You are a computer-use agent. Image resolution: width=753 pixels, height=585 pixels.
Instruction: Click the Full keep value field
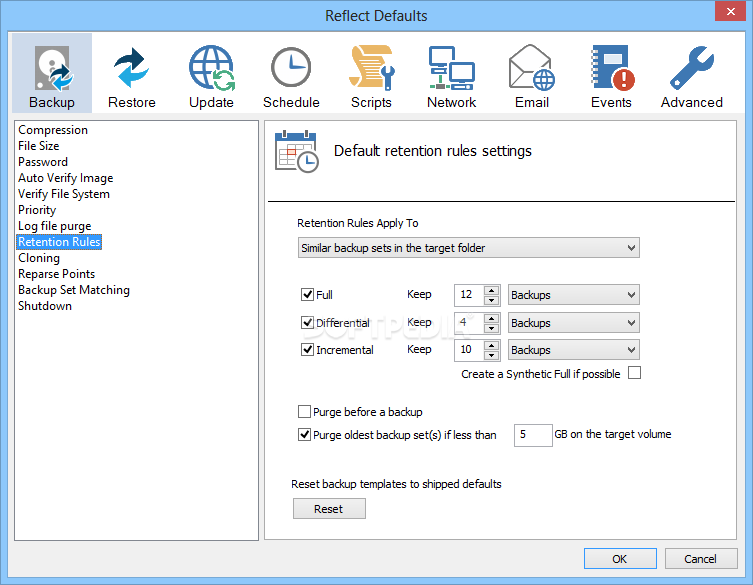point(469,295)
